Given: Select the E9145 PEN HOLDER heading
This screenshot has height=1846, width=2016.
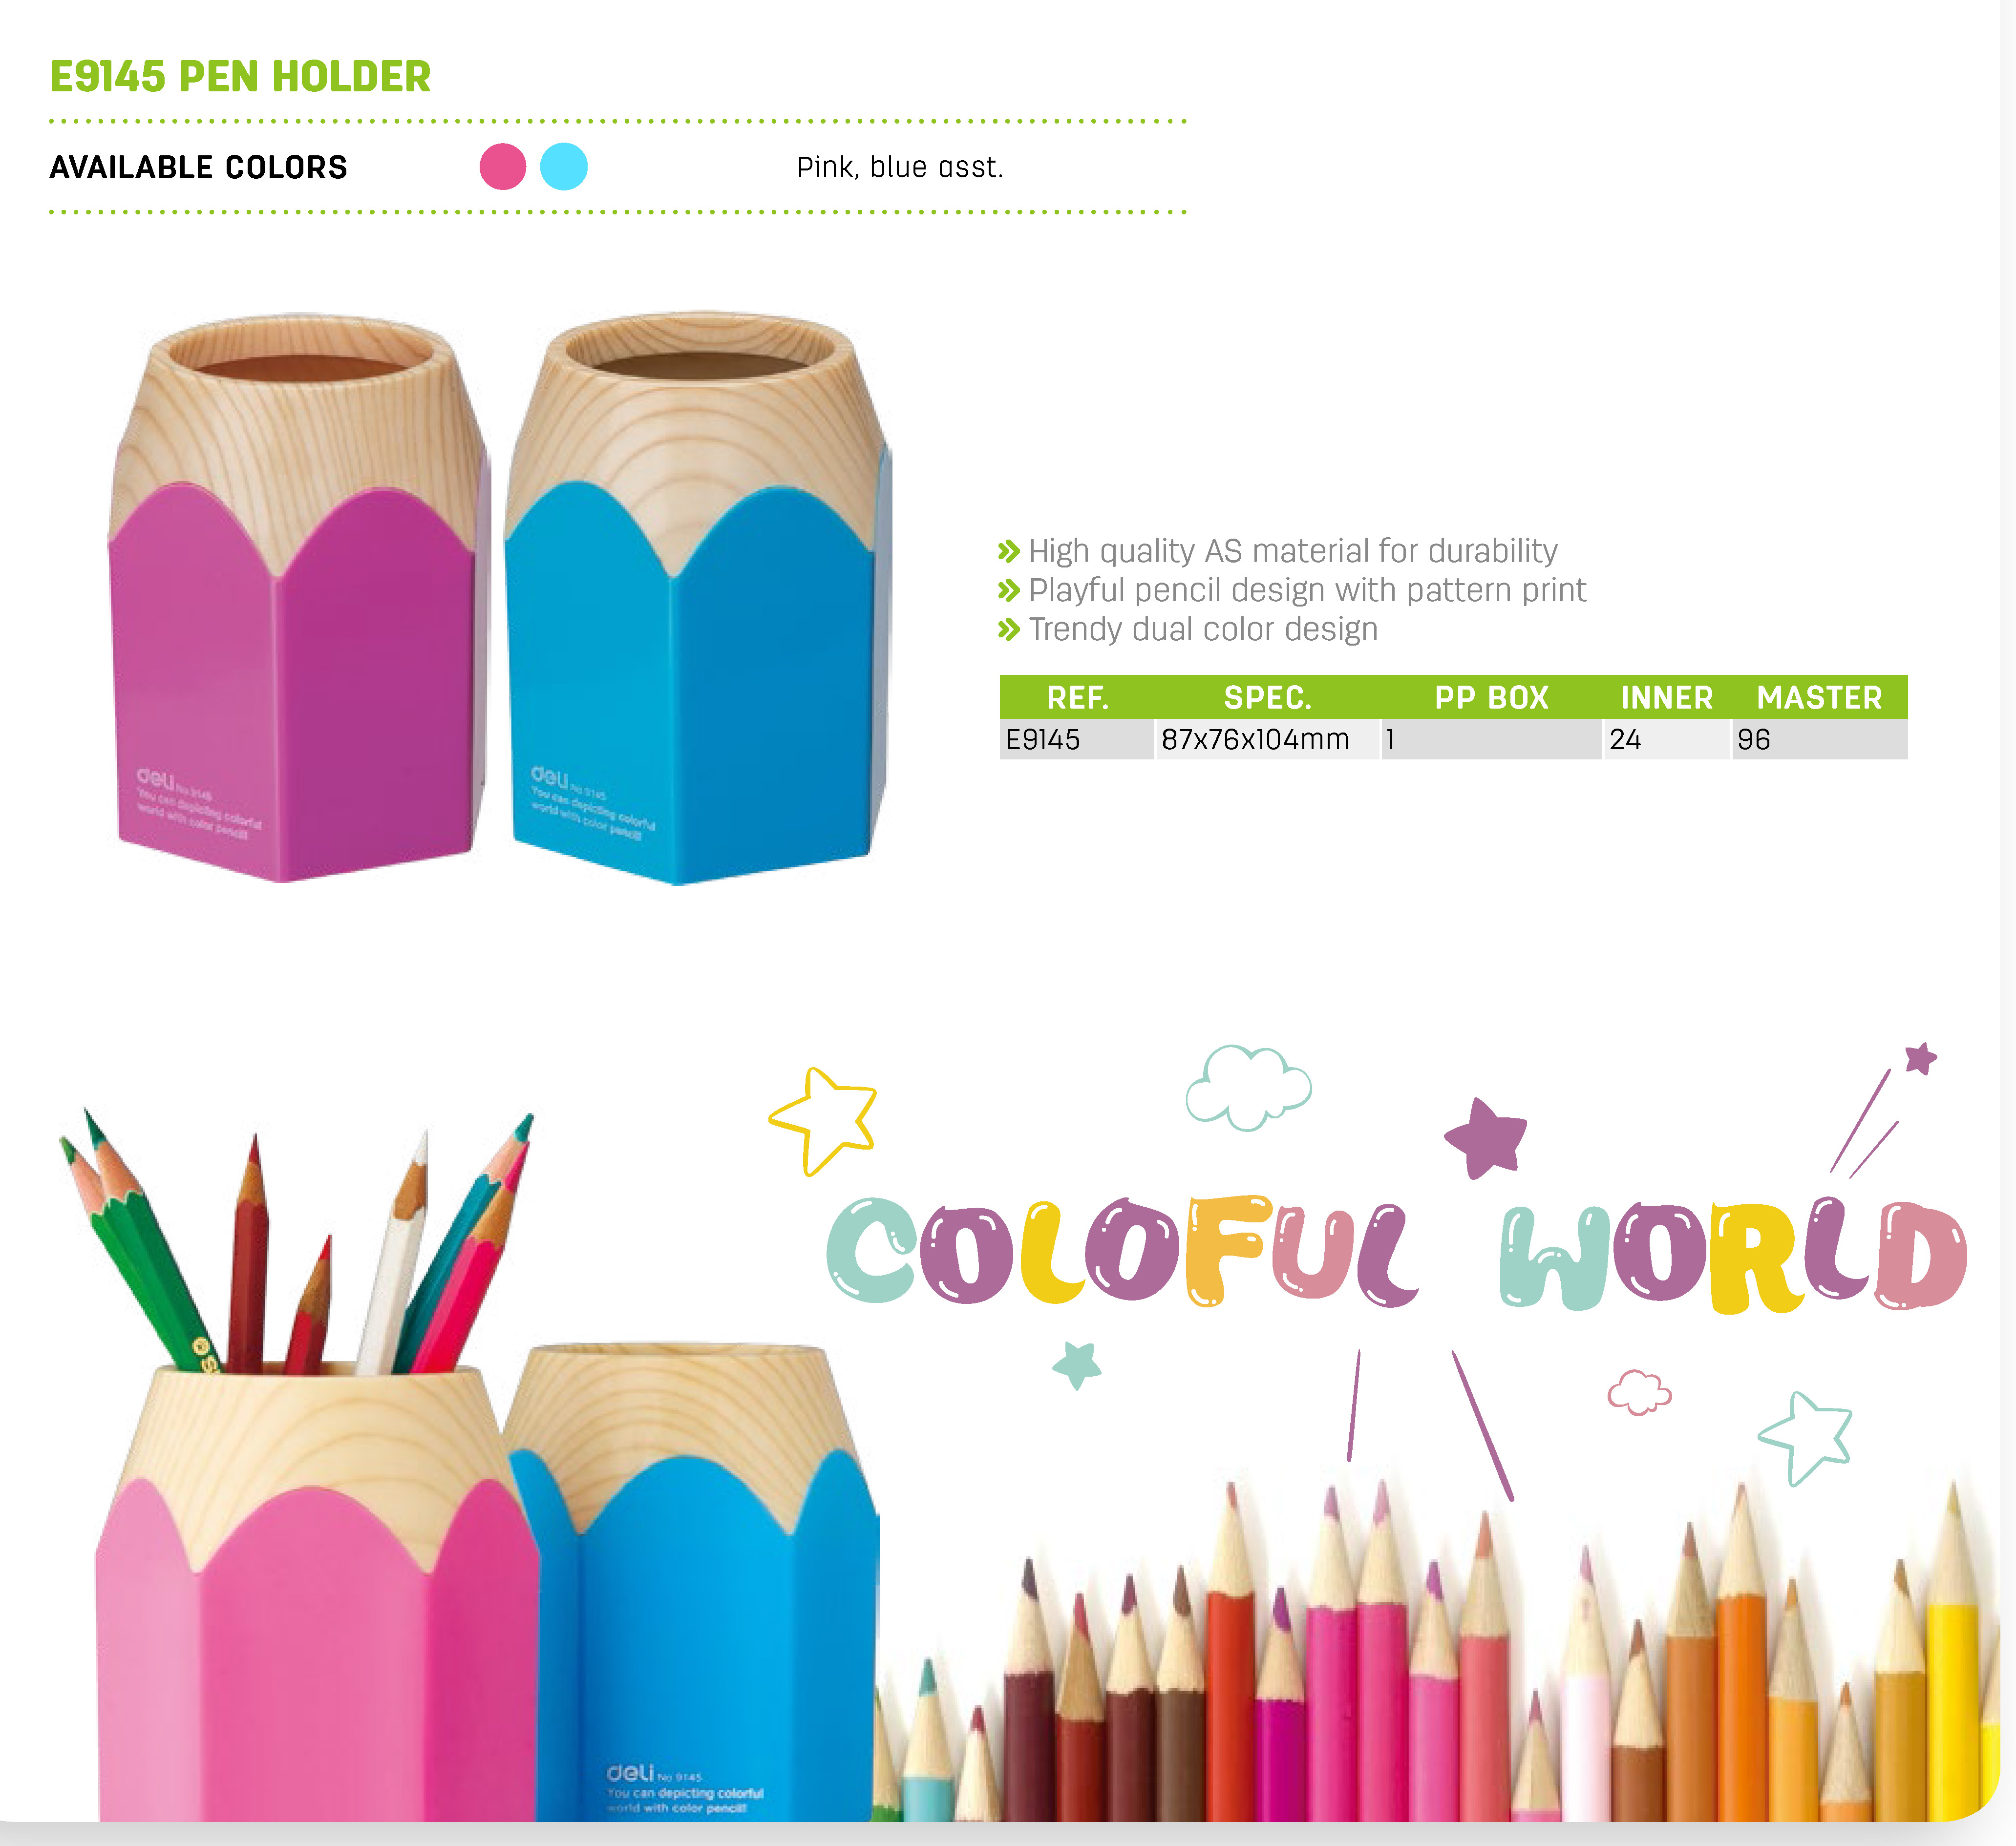Looking at the screenshot, I should [x=240, y=77].
